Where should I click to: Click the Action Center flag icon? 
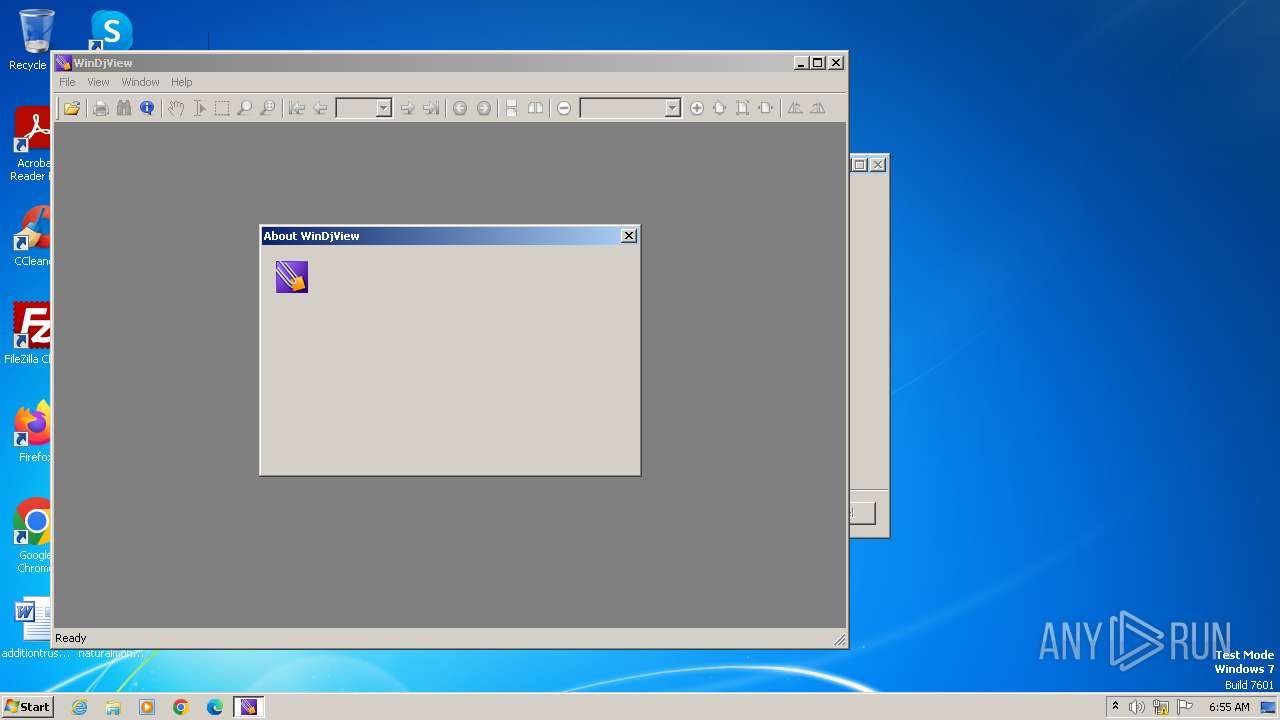pos(1185,707)
